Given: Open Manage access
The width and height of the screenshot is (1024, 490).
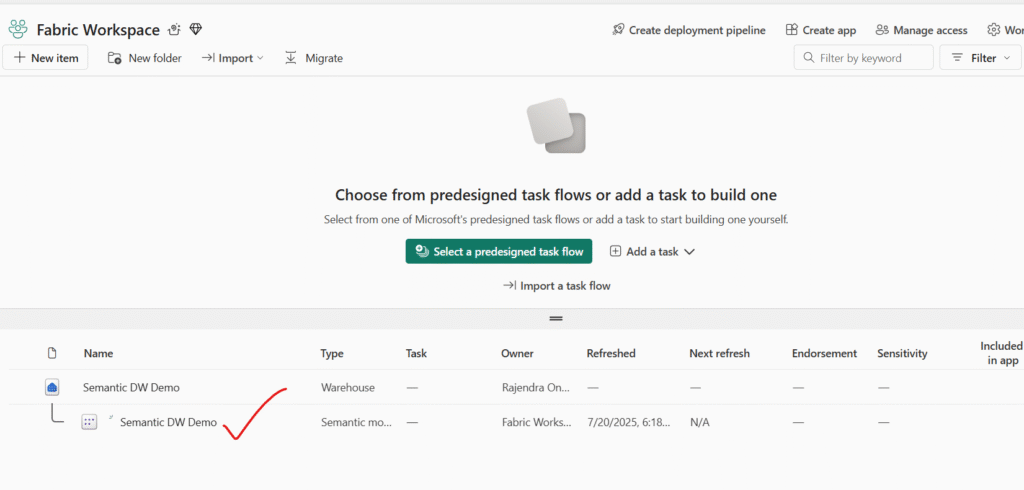Looking at the screenshot, I should 921,30.
